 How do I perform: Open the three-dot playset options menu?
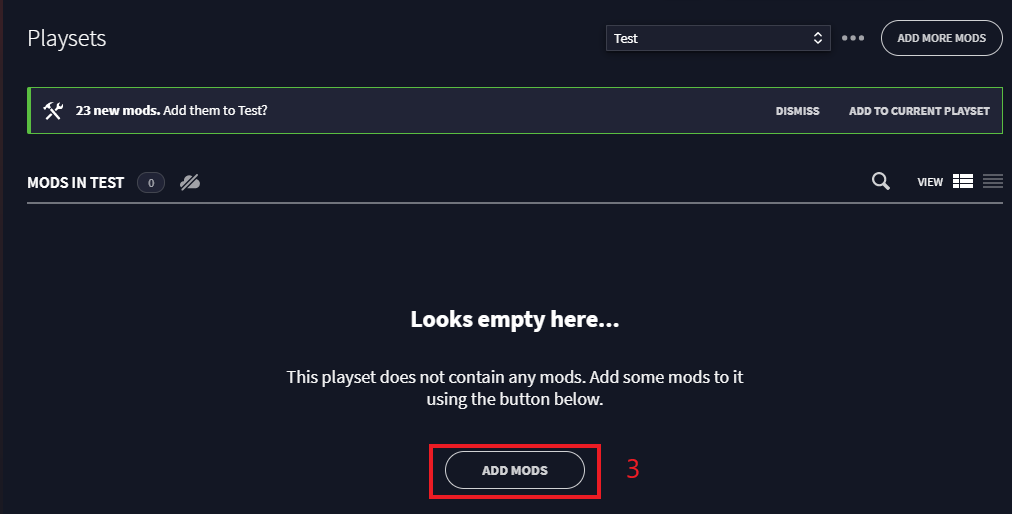click(853, 38)
